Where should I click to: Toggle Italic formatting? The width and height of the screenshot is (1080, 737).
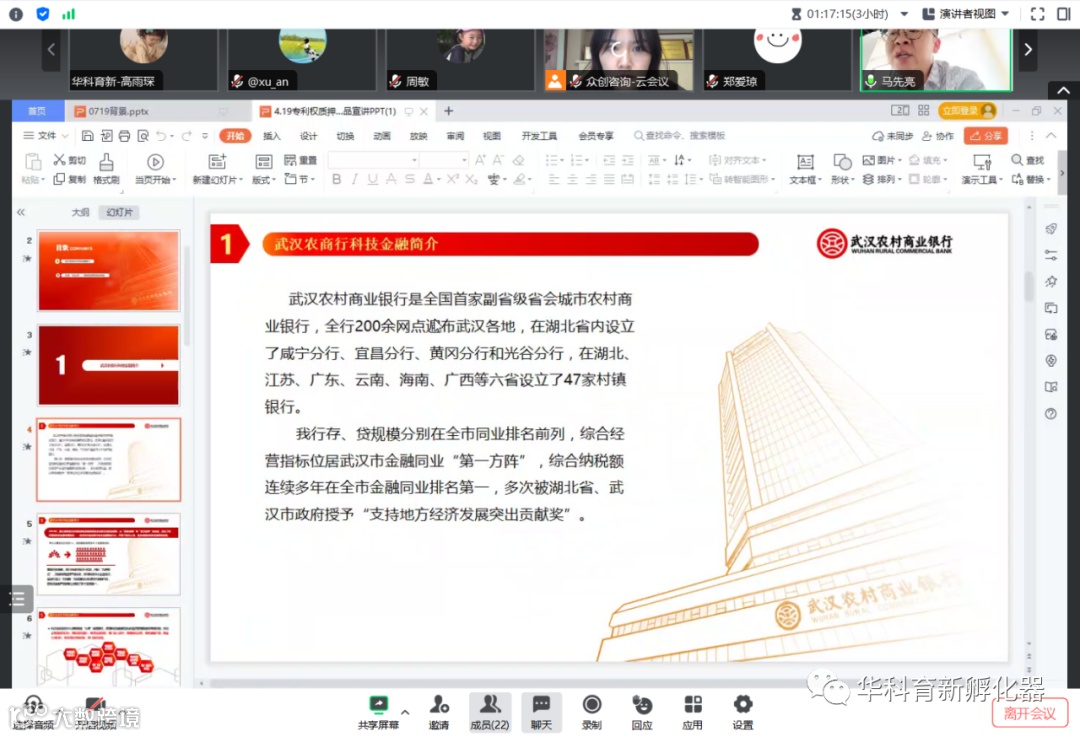pyautogui.click(x=354, y=179)
